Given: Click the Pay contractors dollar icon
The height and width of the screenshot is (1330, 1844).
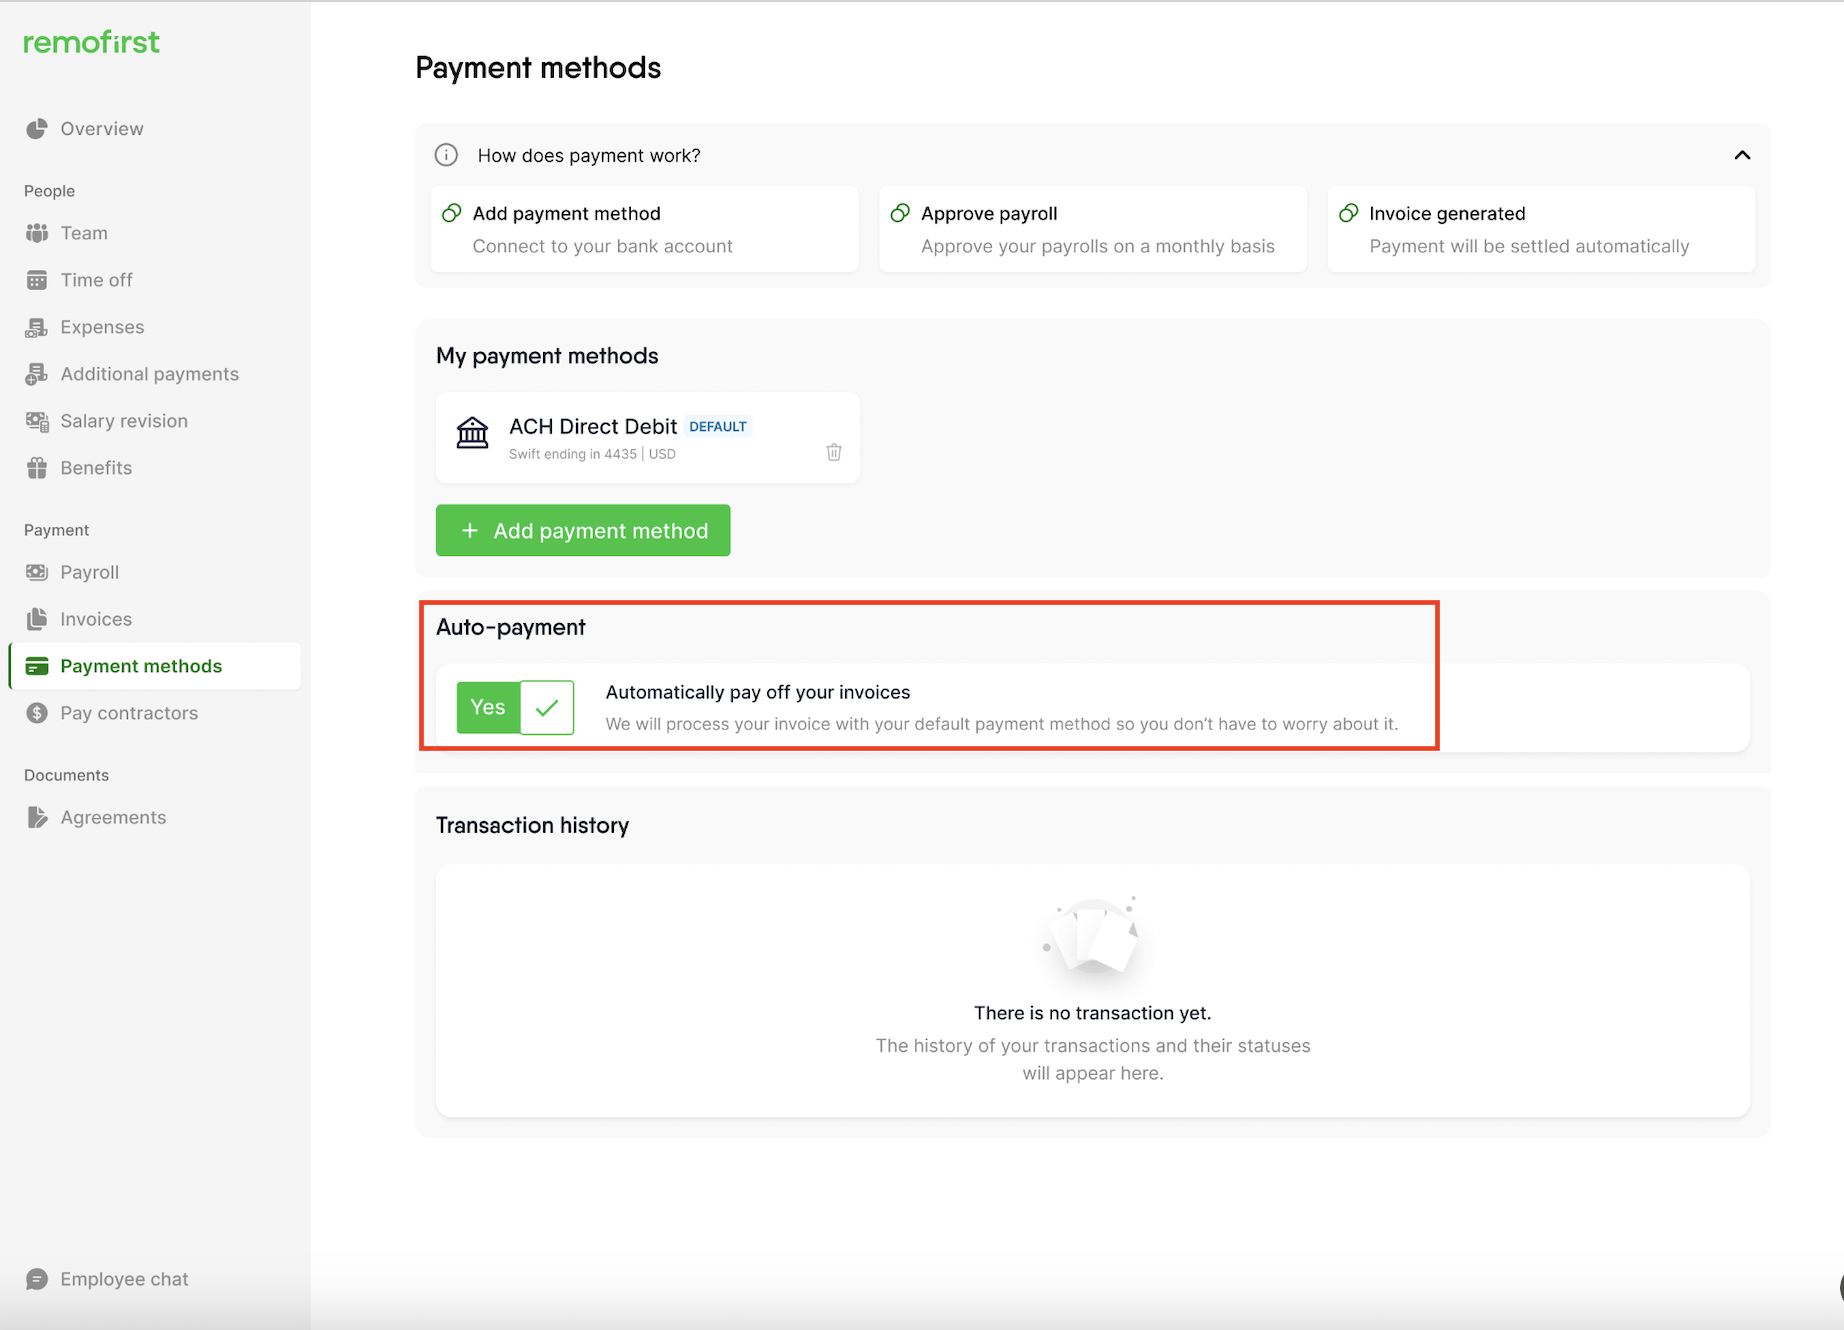Looking at the screenshot, I should pos(37,713).
